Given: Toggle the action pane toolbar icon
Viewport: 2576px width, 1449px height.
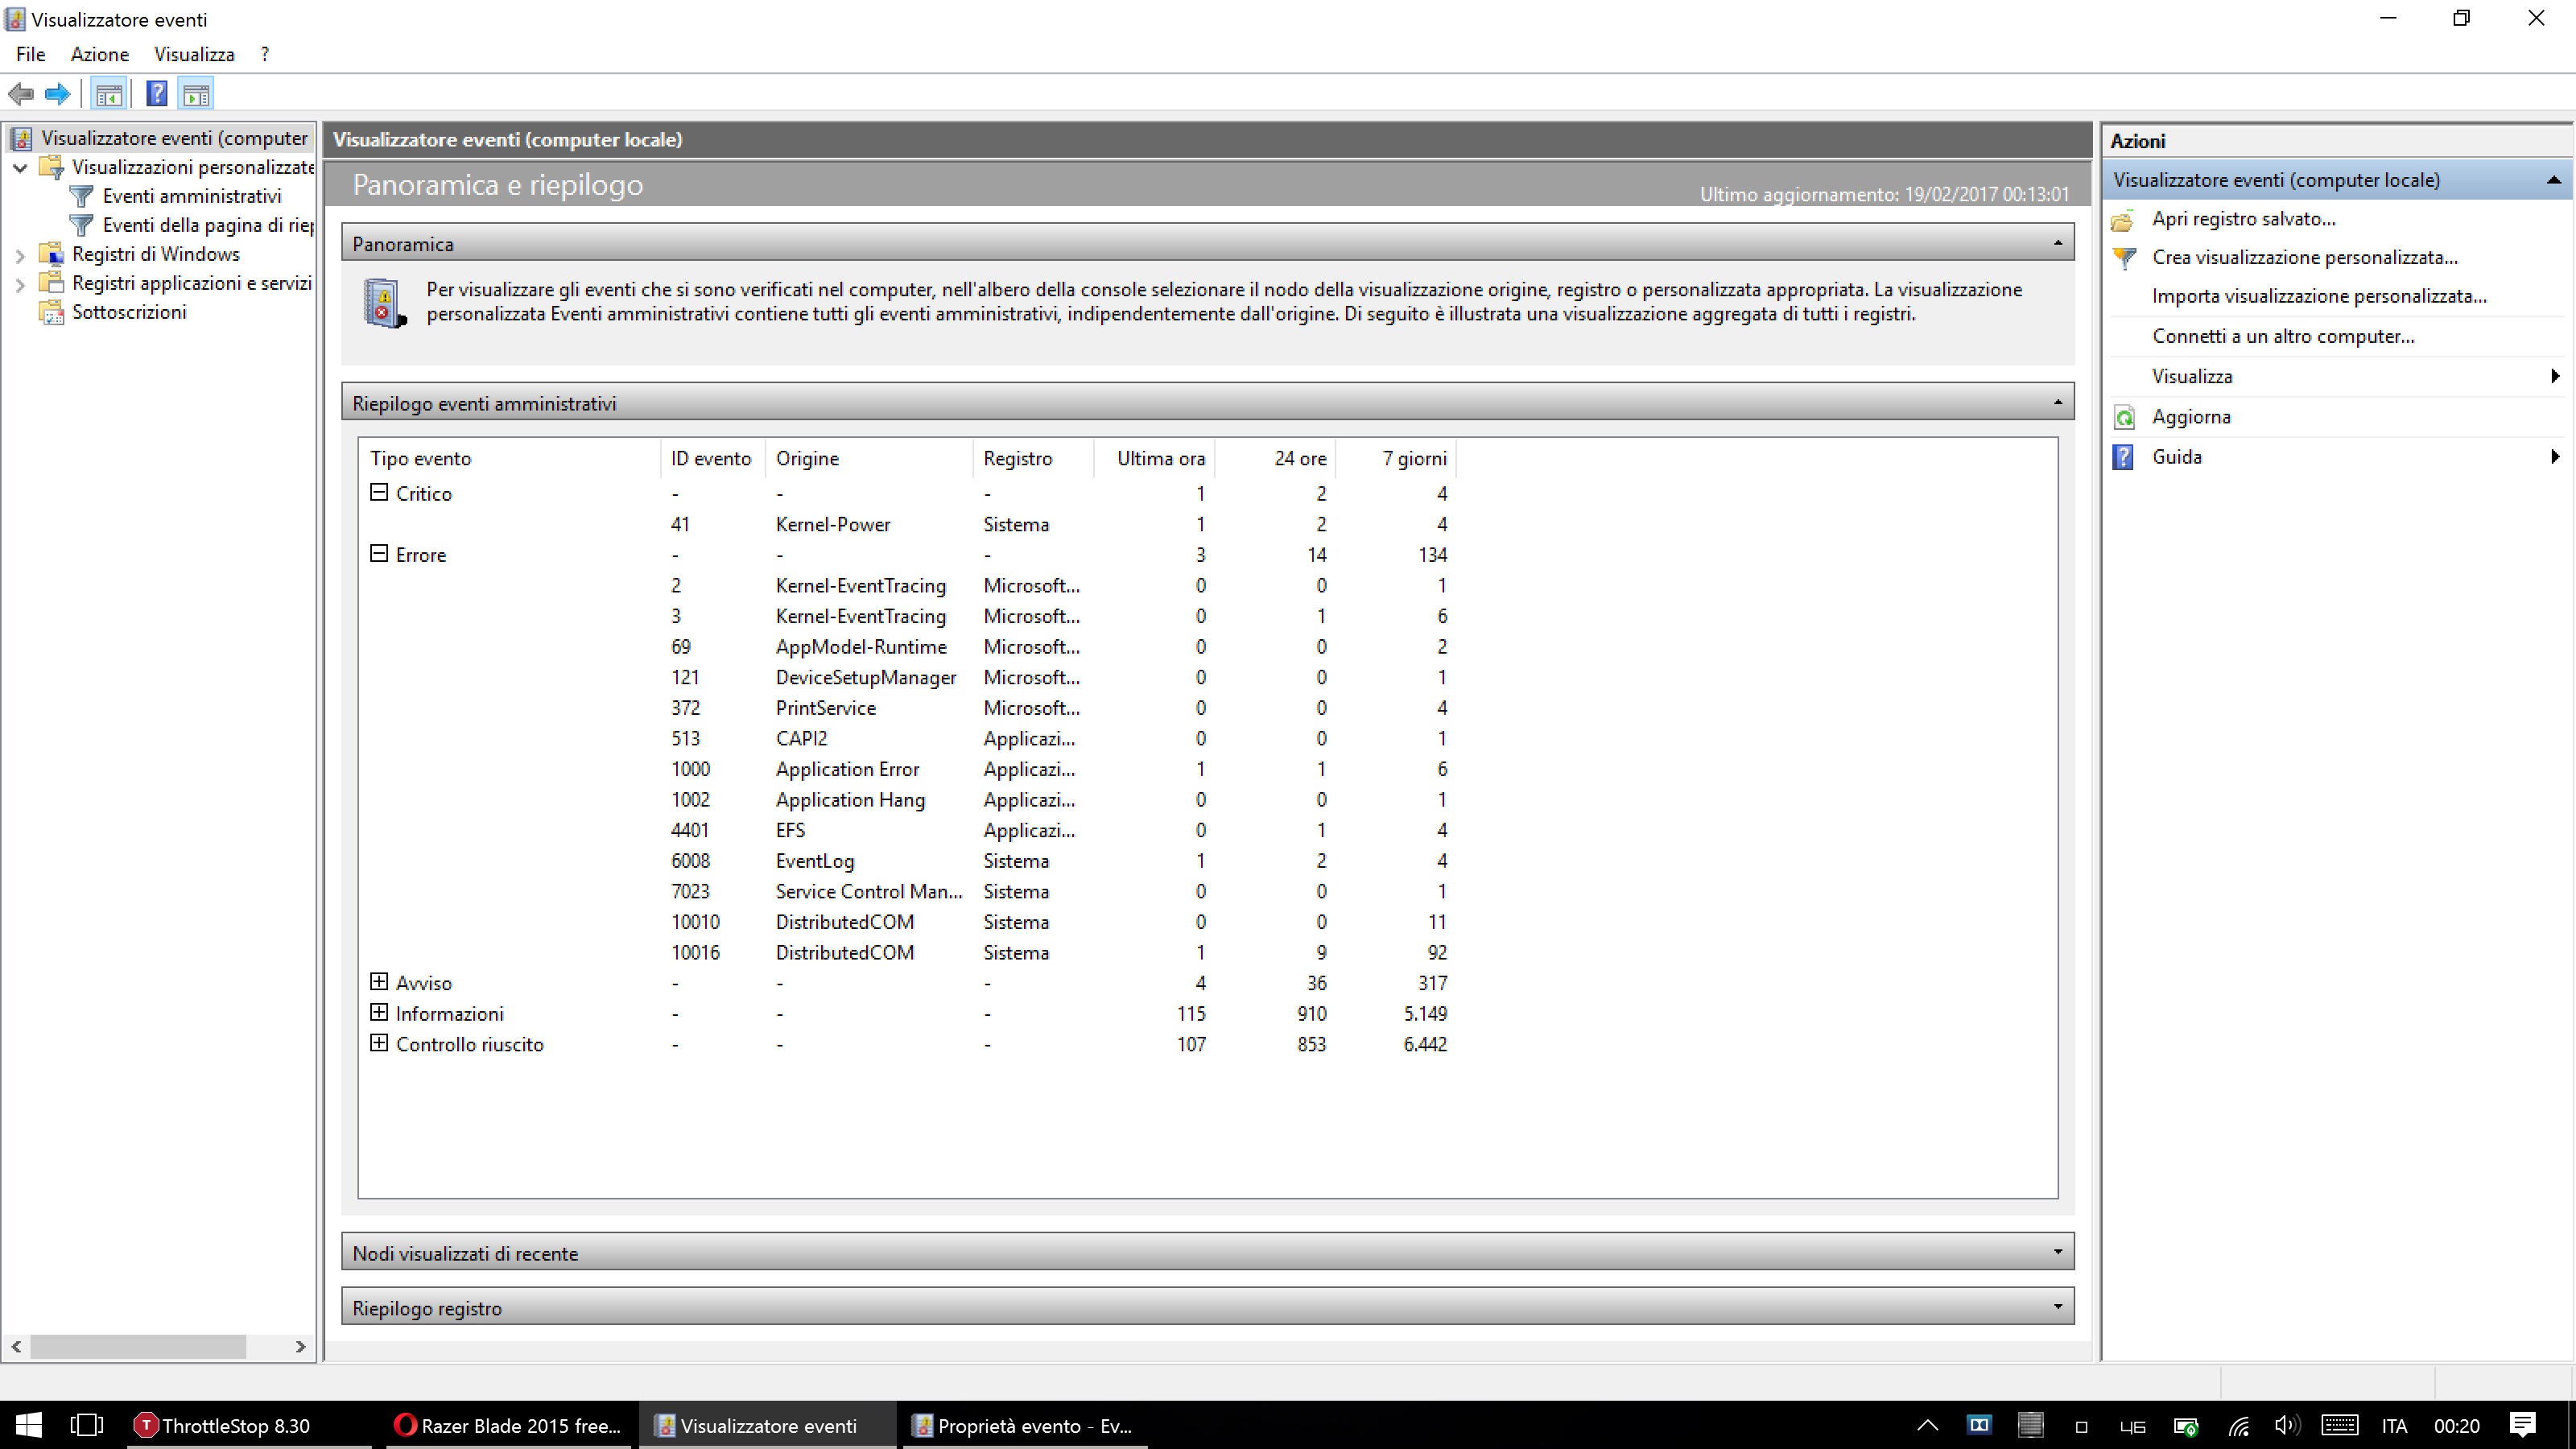Looking at the screenshot, I should (196, 94).
